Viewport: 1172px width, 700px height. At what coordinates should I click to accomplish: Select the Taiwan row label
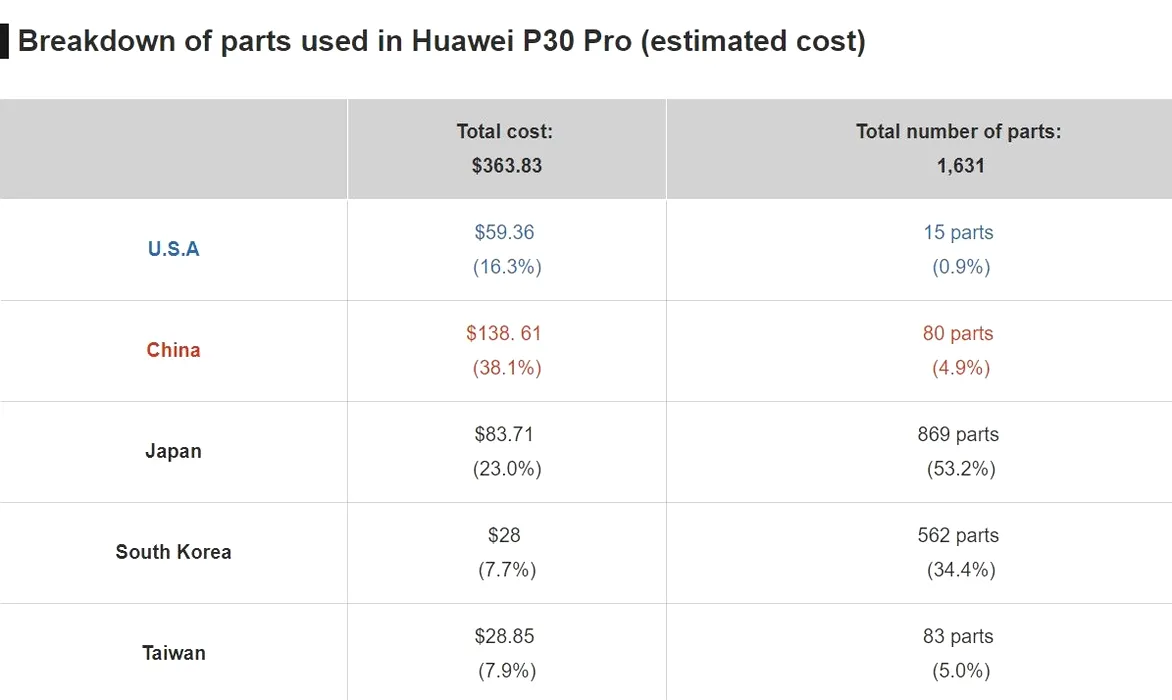173,653
